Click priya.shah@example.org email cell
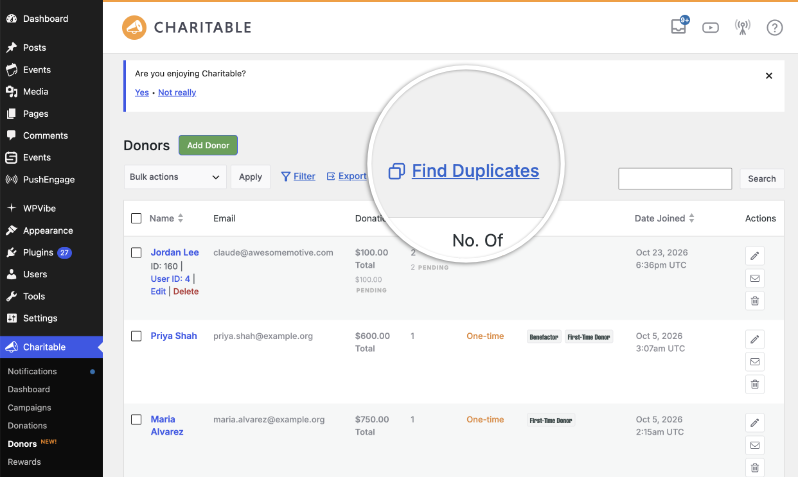The image size is (798, 477). click(263, 336)
